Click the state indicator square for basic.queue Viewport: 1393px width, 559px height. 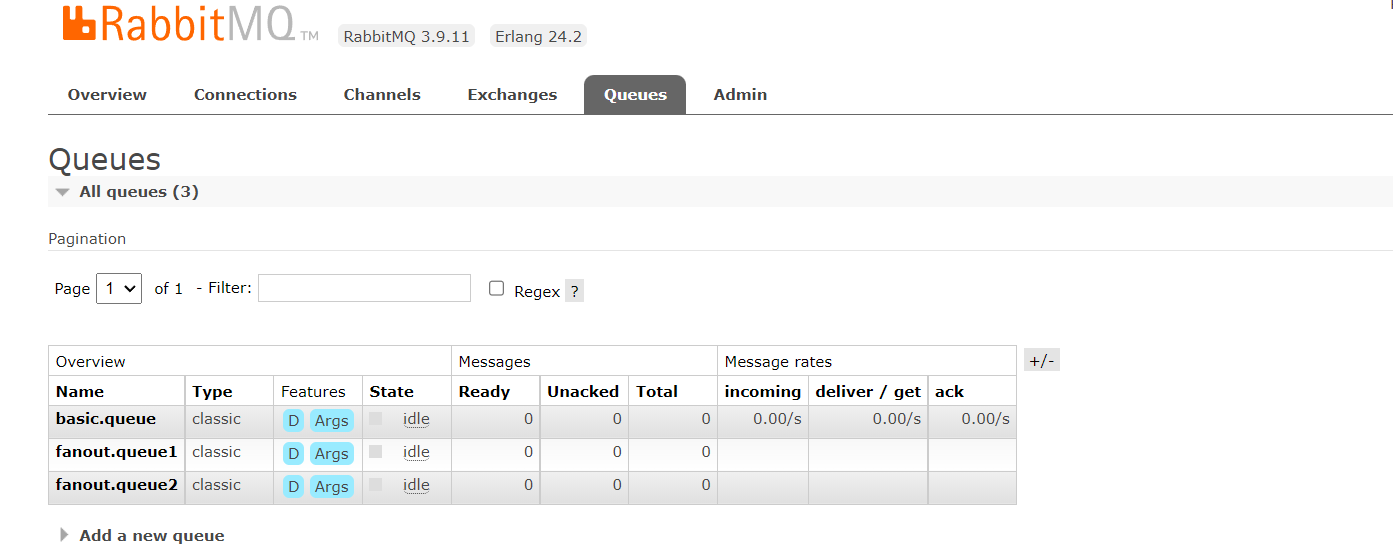pos(376,419)
